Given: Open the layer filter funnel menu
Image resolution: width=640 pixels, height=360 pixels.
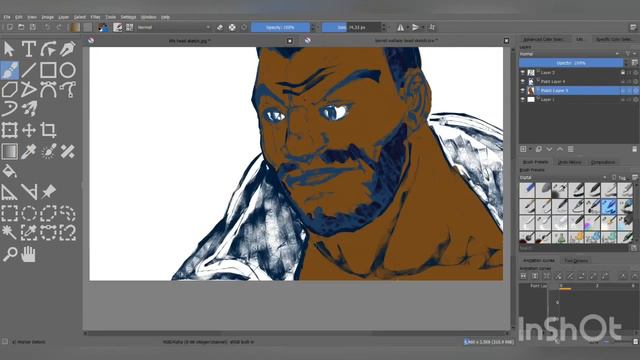Looking at the screenshot, I should [x=628, y=54].
